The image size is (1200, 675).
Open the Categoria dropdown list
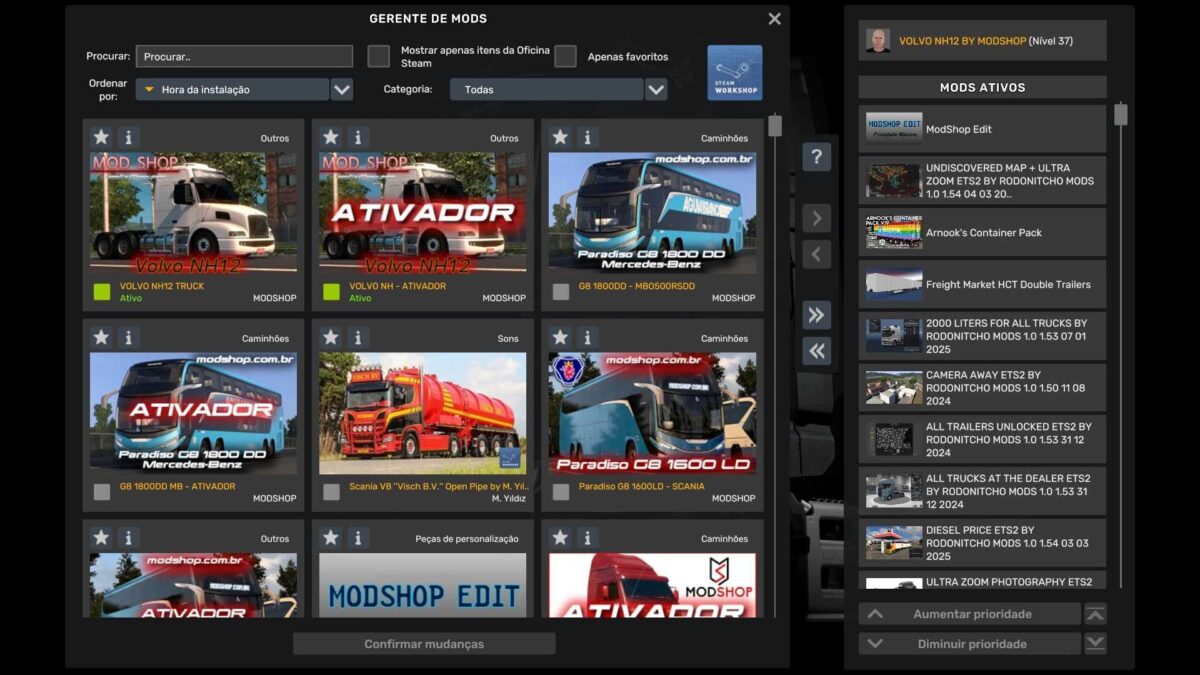click(656, 90)
